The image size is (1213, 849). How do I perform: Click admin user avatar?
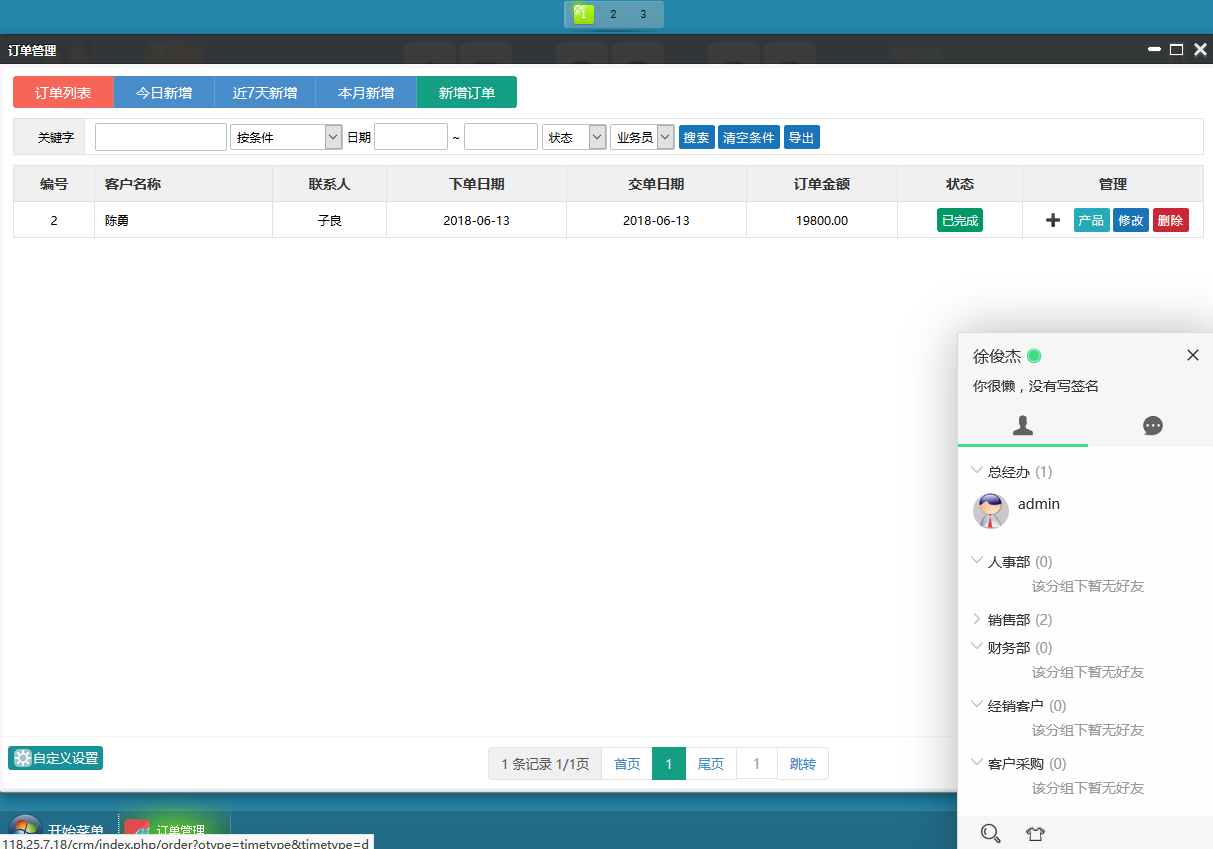pyautogui.click(x=990, y=511)
